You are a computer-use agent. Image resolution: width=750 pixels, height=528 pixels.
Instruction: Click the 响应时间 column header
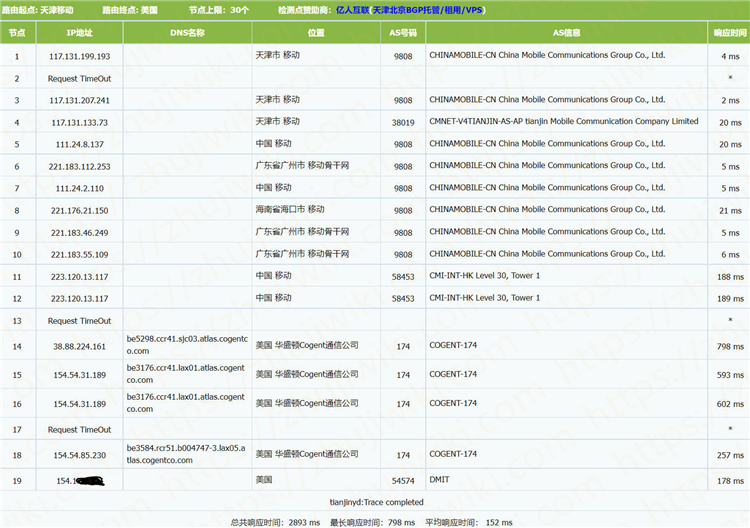(x=730, y=33)
